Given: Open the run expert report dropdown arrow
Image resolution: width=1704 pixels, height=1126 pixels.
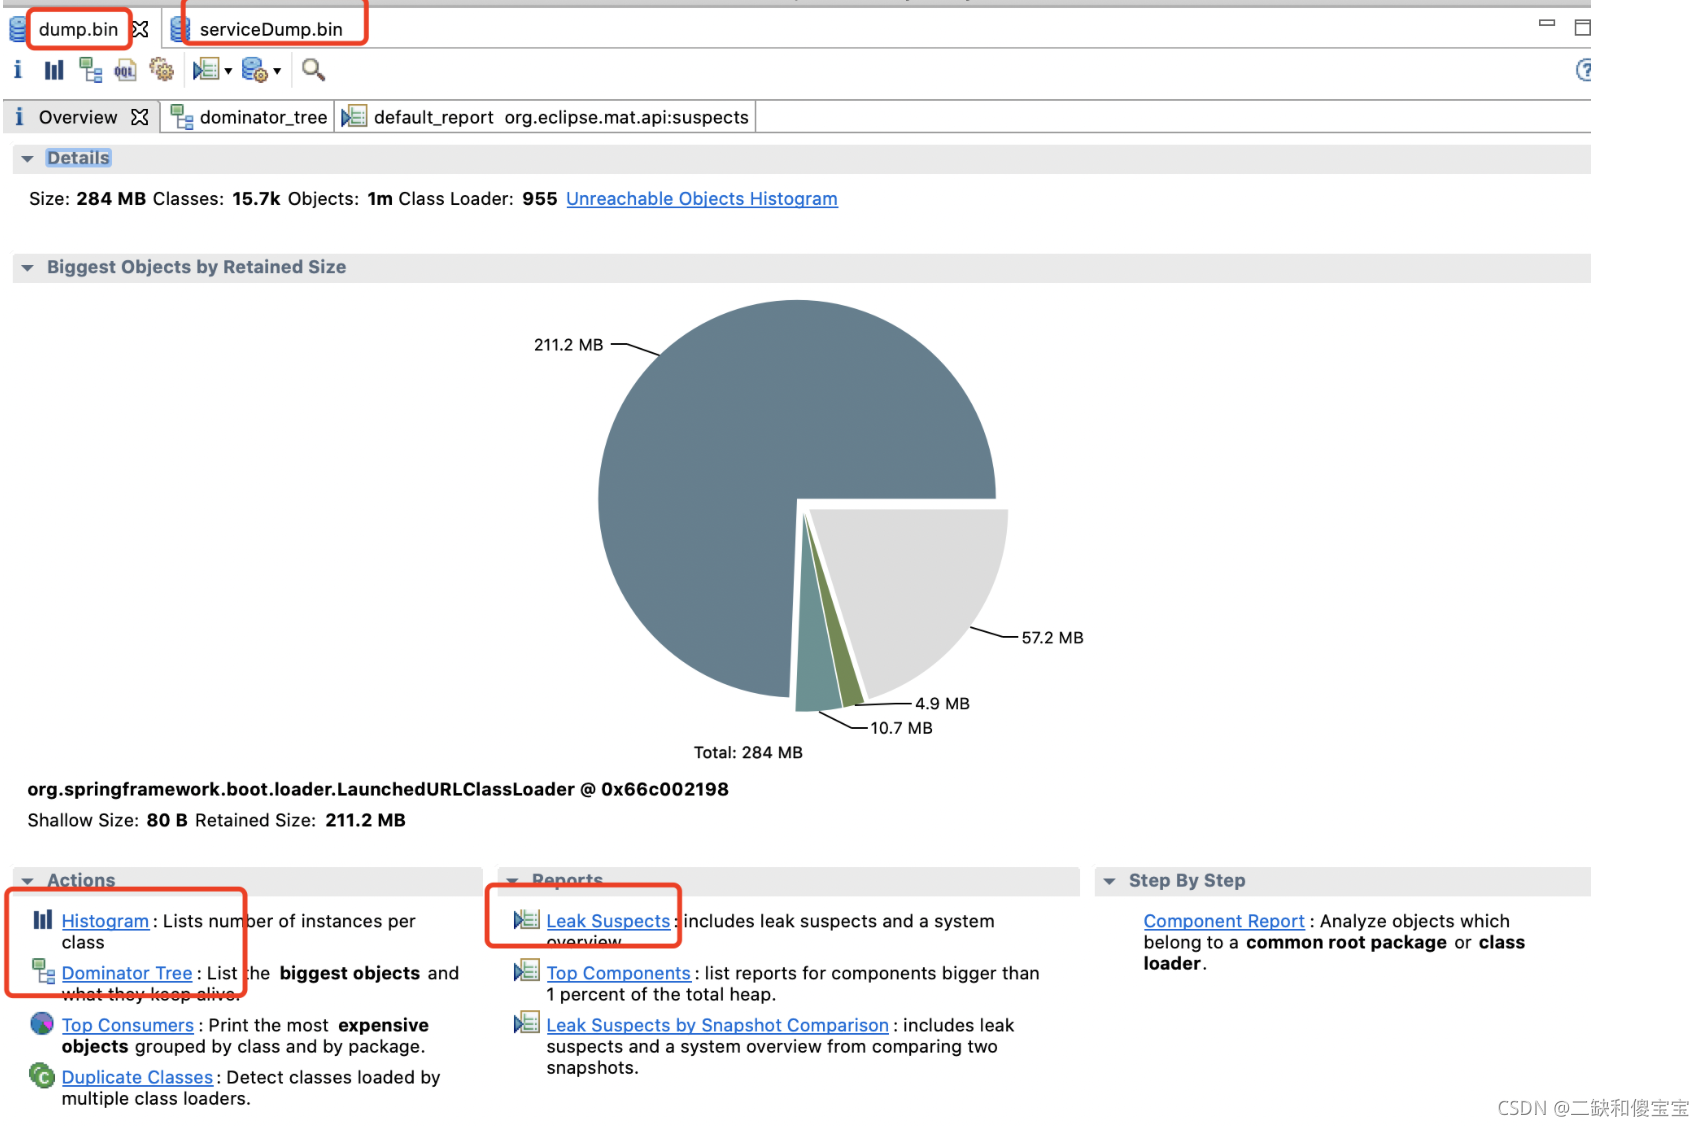Looking at the screenshot, I should [228, 71].
